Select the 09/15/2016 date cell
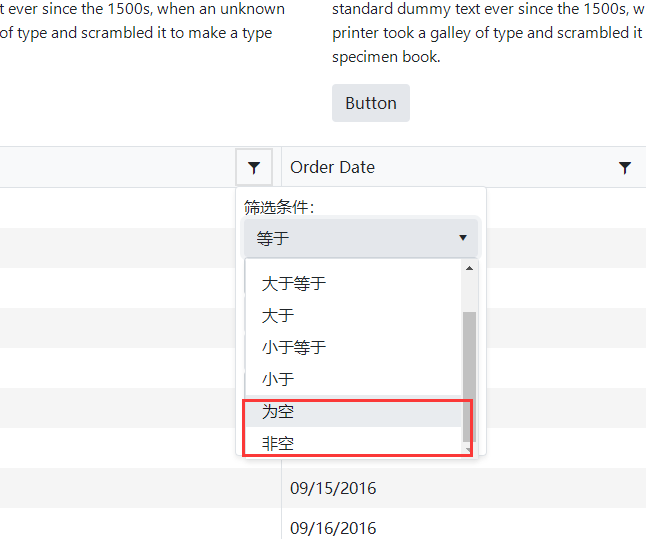 pos(333,488)
